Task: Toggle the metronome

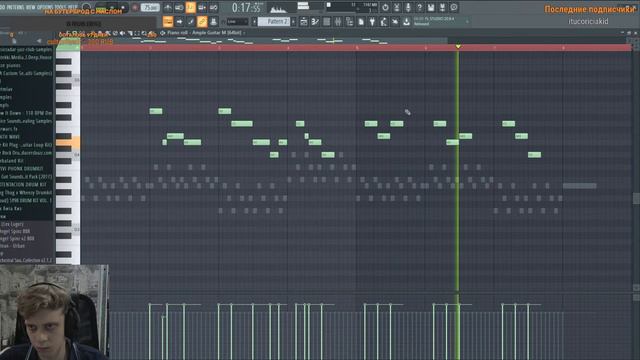Action: click(x=168, y=7)
